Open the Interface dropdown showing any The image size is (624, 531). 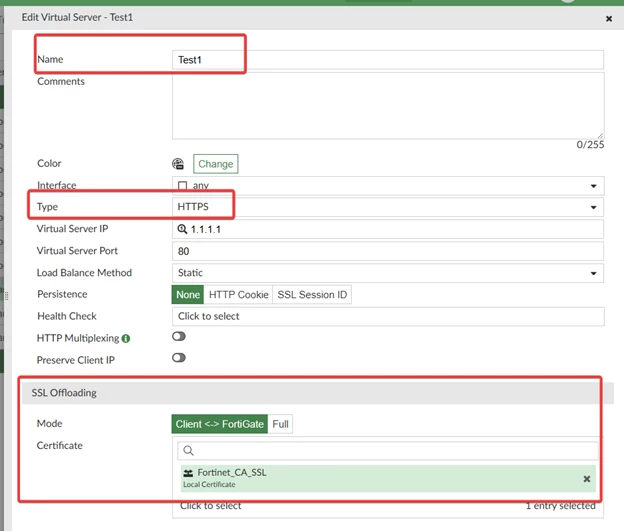click(x=388, y=185)
